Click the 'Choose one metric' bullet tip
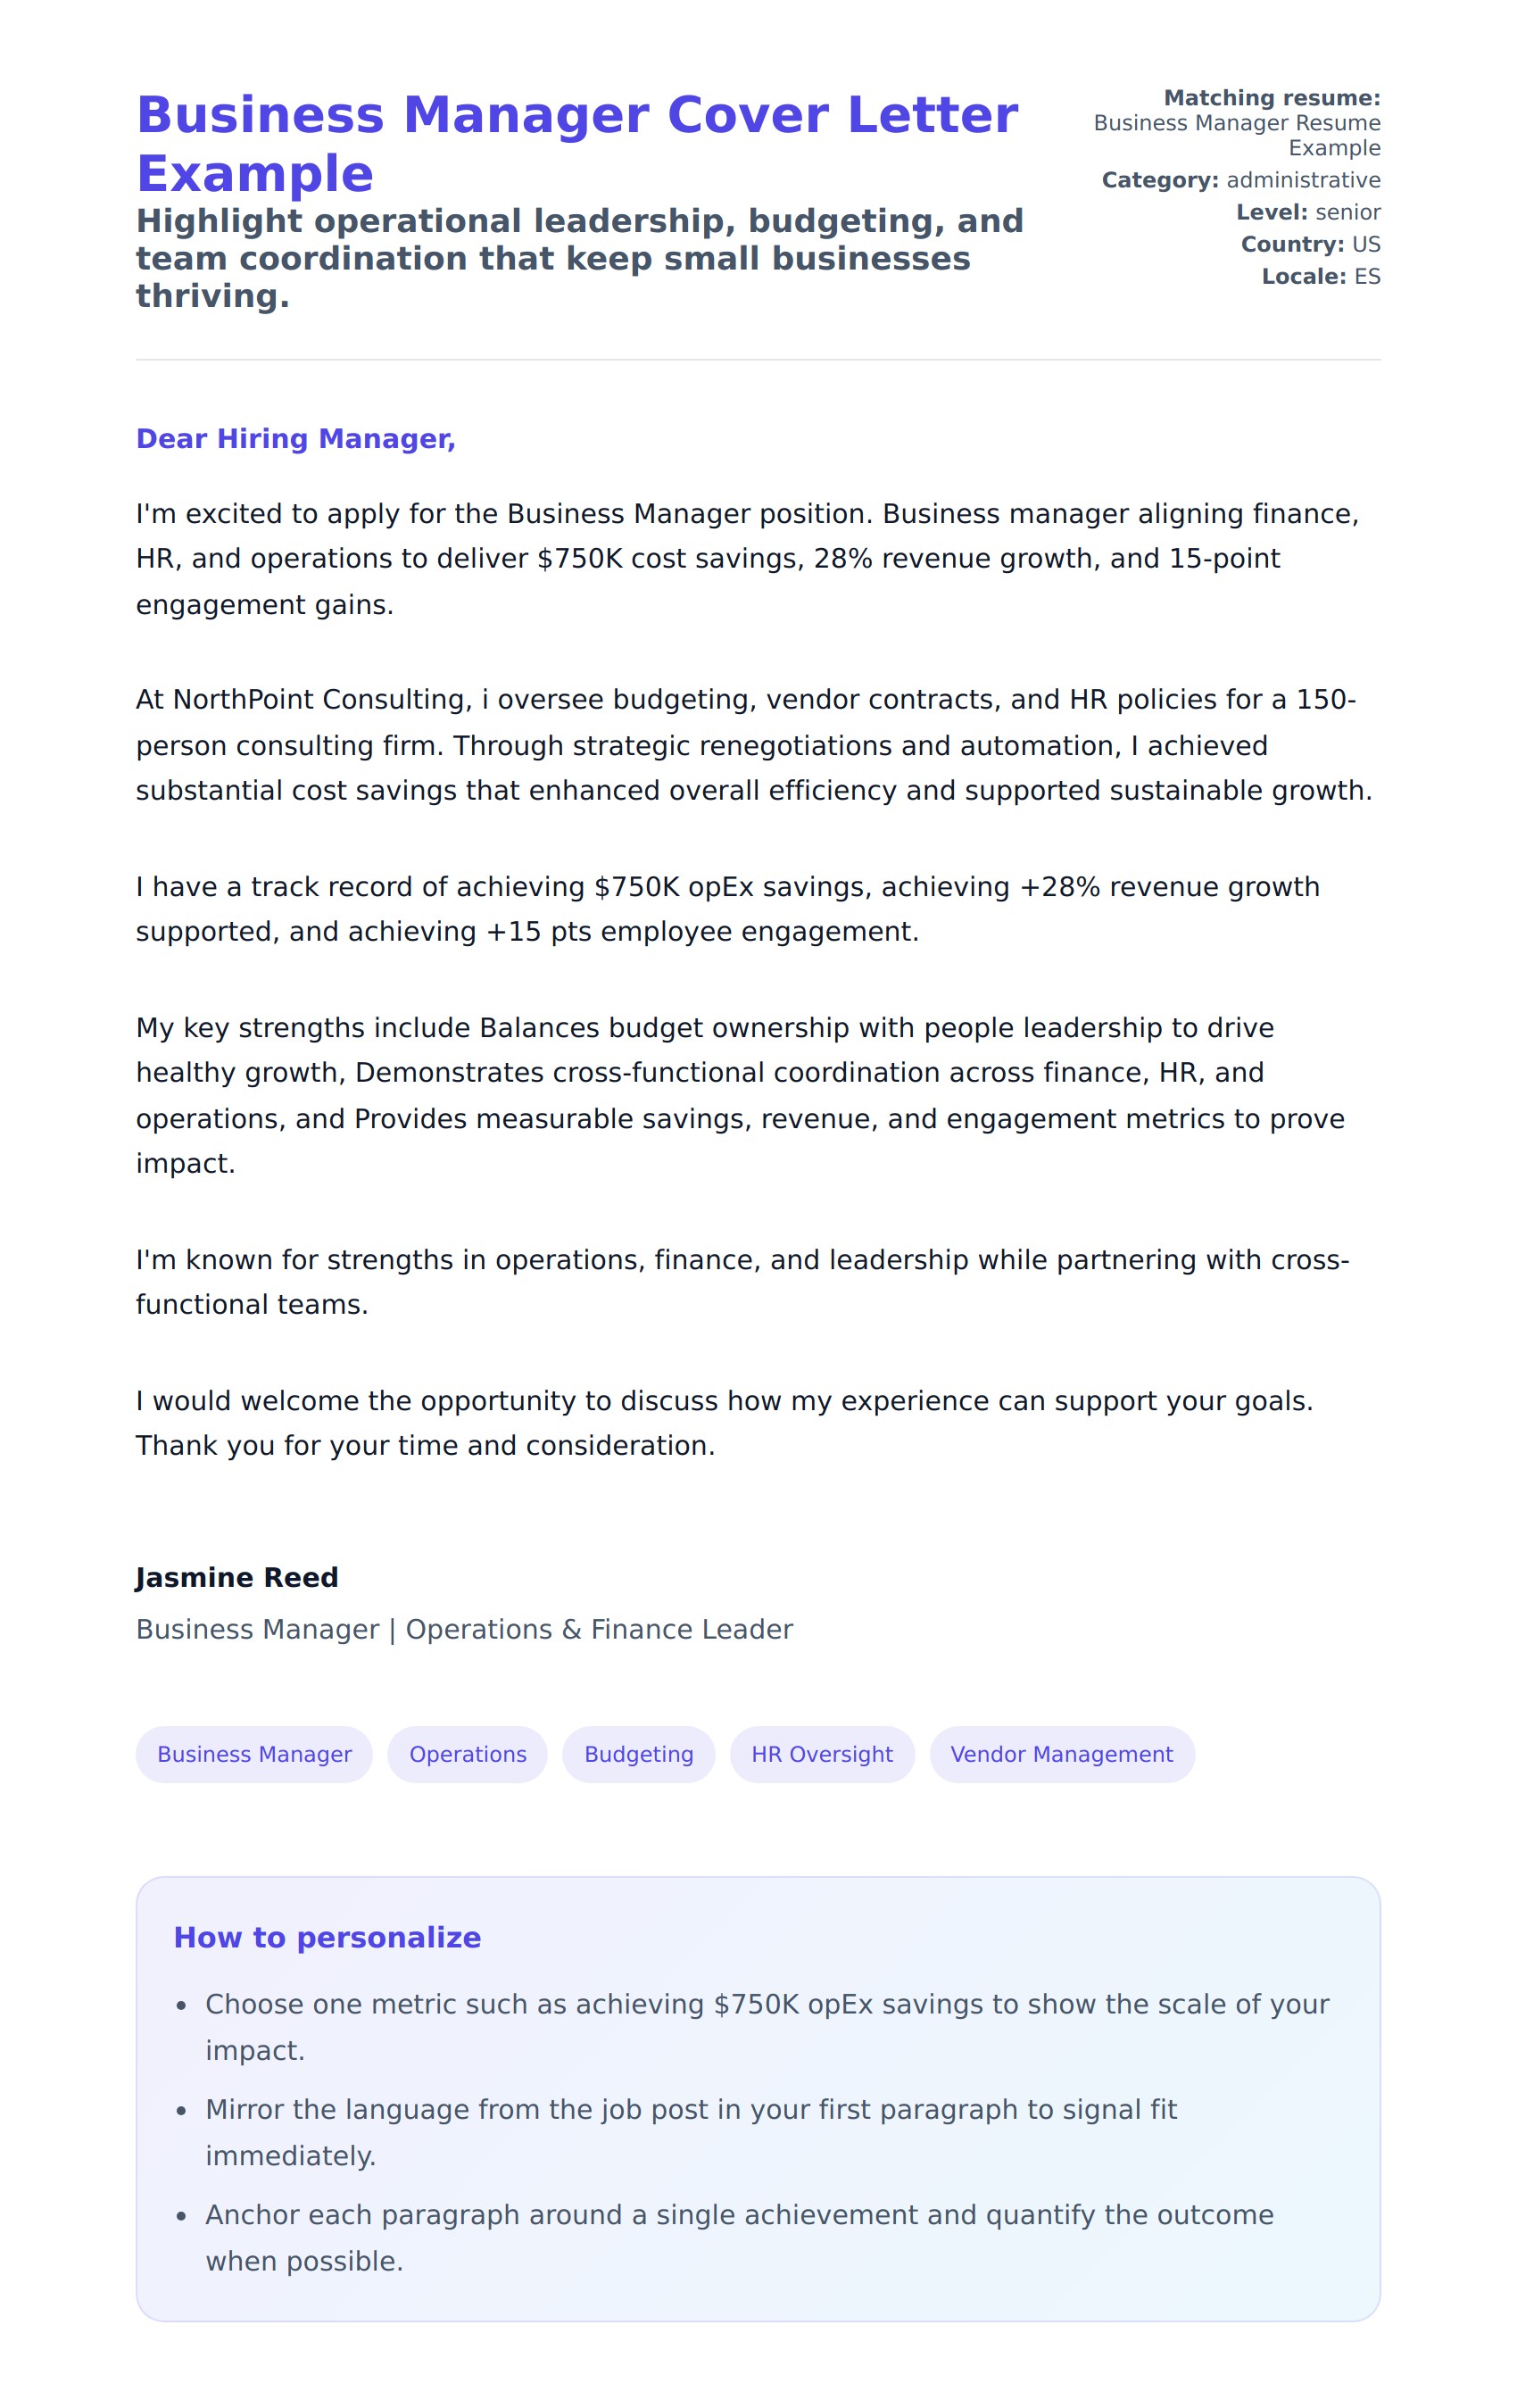The image size is (1517, 2408). 766,2026
